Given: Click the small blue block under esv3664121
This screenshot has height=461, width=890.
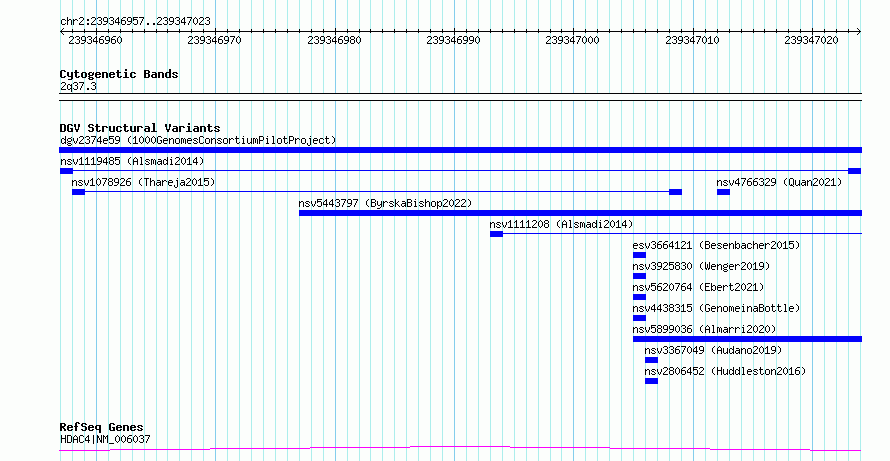Looking at the screenshot, I should pos(639,255).
